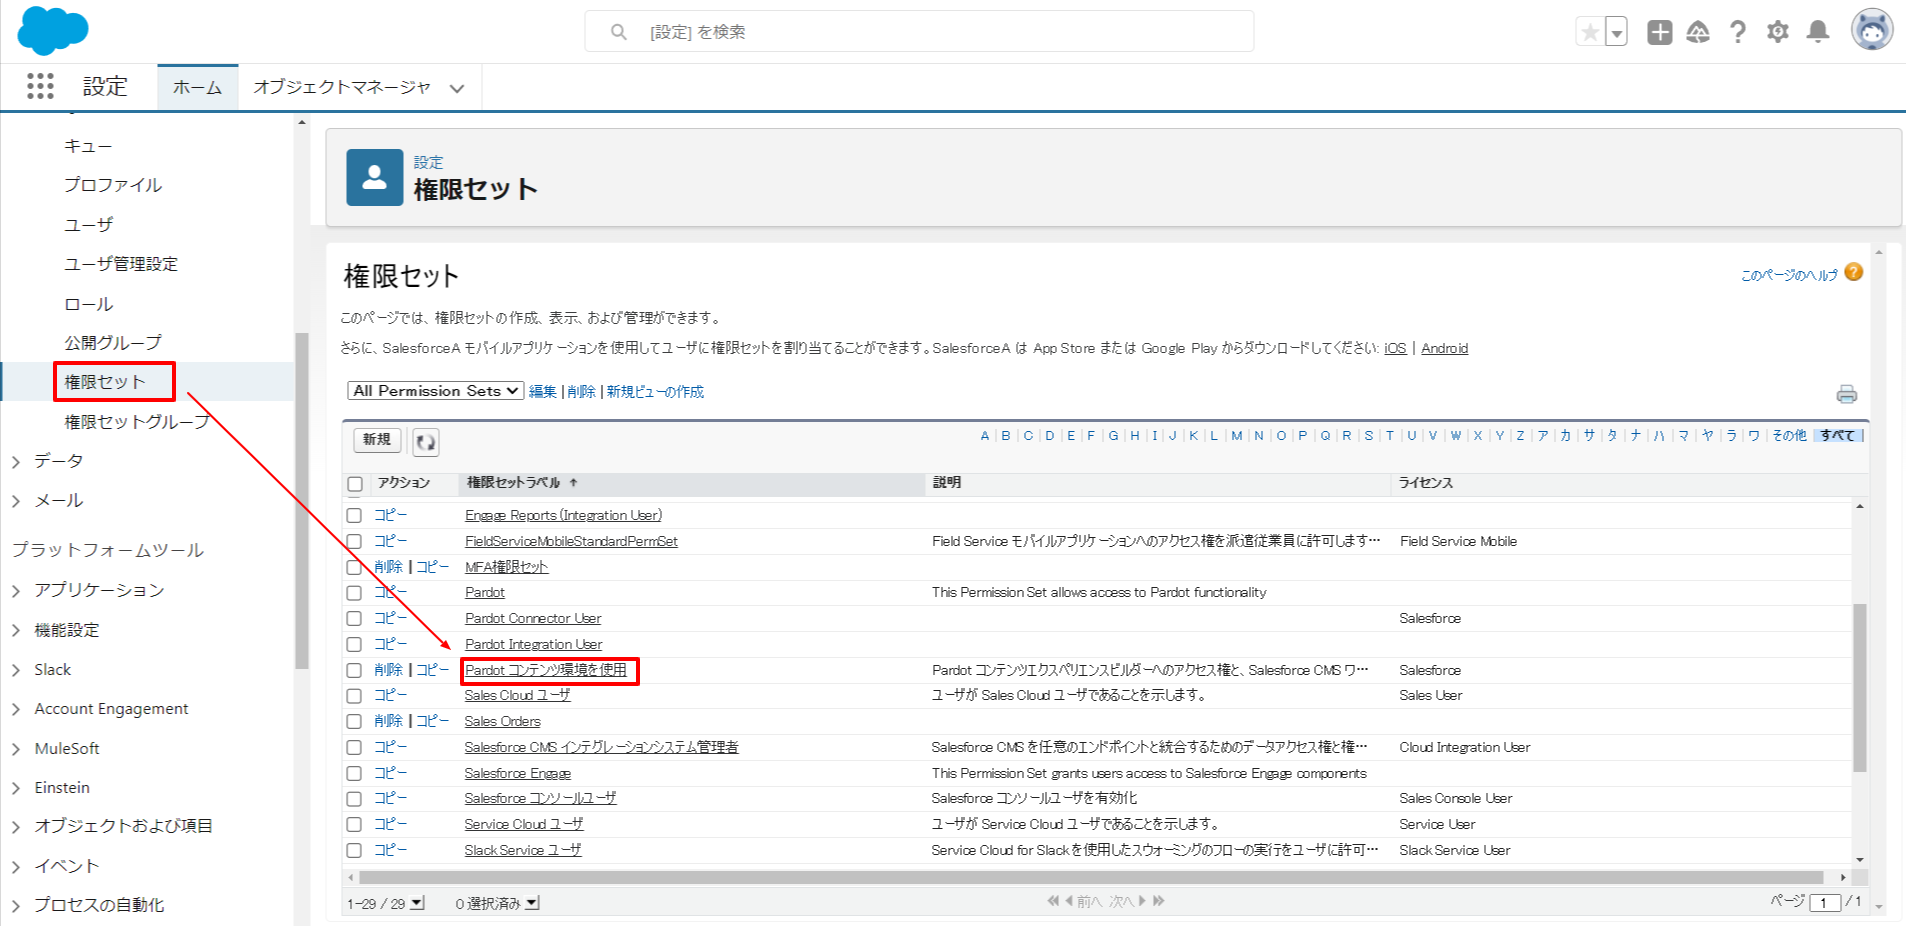Screen dimensions: 1906x926
Task: Expand the データ section
Action: (16, 462)
